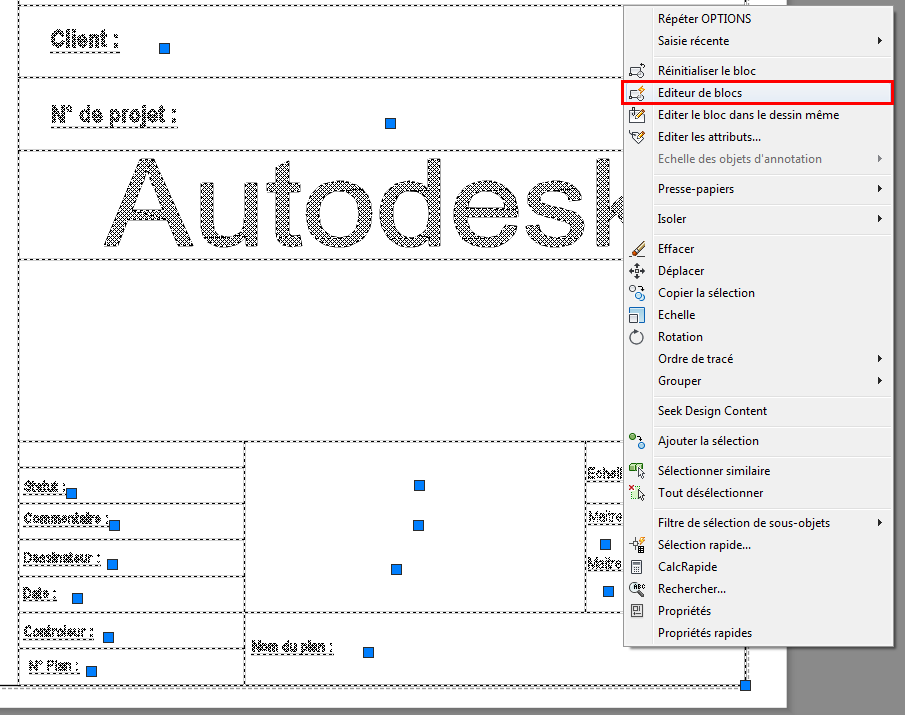Click the blue grip beside Contrôleur :
The width and height of the screenshot is (905, 715).
pyautogui.click(x=109, y=637)
